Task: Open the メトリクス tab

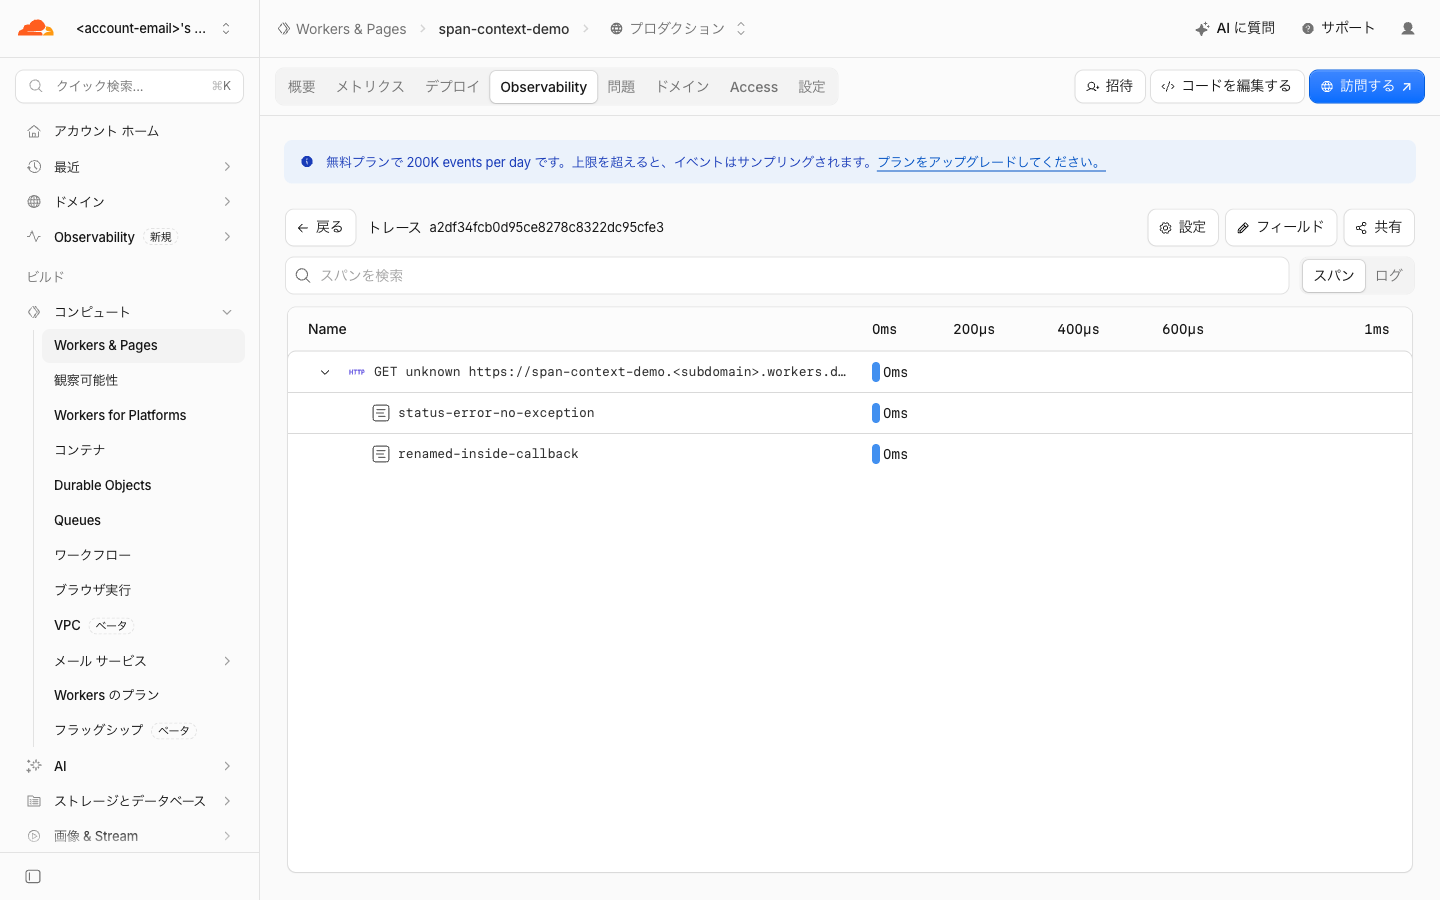Action: [370, 87]
